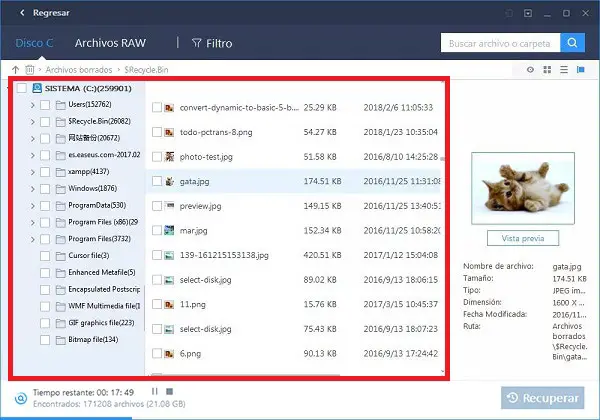Screen dimensions: 600x420
Task: Click the Filtro funnel icon
Action: click(197, 43)
